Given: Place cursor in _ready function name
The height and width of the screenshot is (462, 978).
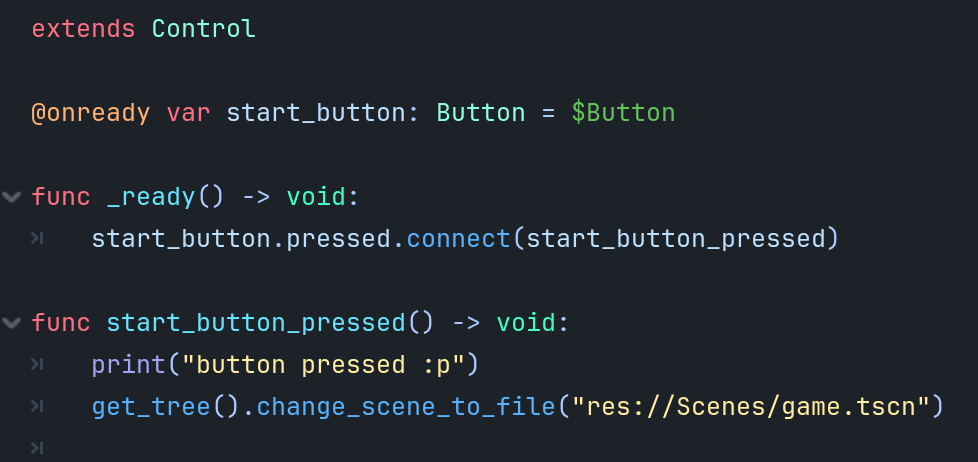Looking at the screenshot, I should 151,197.
